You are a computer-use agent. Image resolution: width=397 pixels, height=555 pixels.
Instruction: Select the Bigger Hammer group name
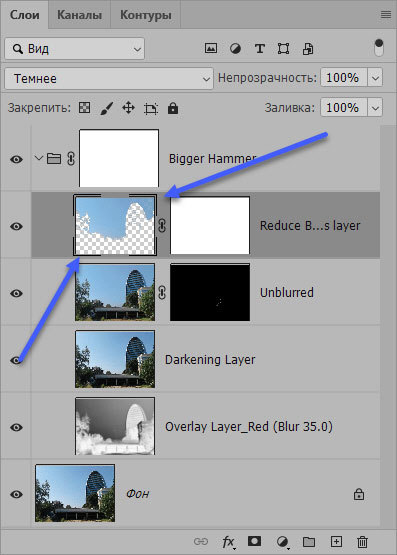coord(212,159)
